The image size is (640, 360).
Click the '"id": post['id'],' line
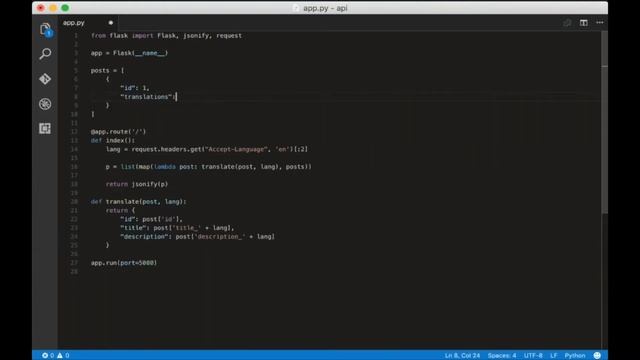pyautogui.click(x=151, y=219)
